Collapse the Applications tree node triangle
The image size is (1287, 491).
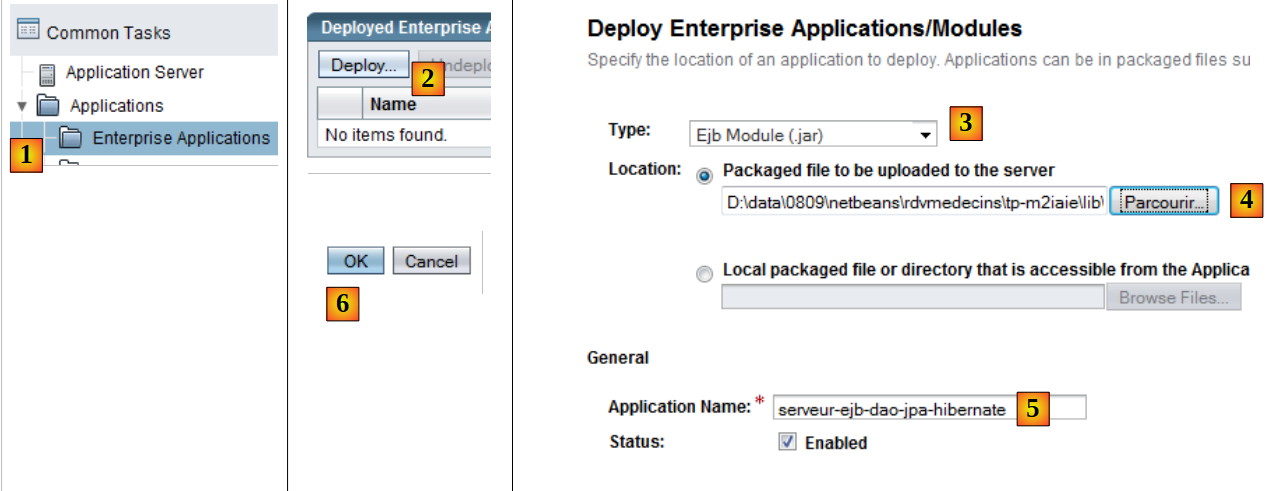[22, 106]
